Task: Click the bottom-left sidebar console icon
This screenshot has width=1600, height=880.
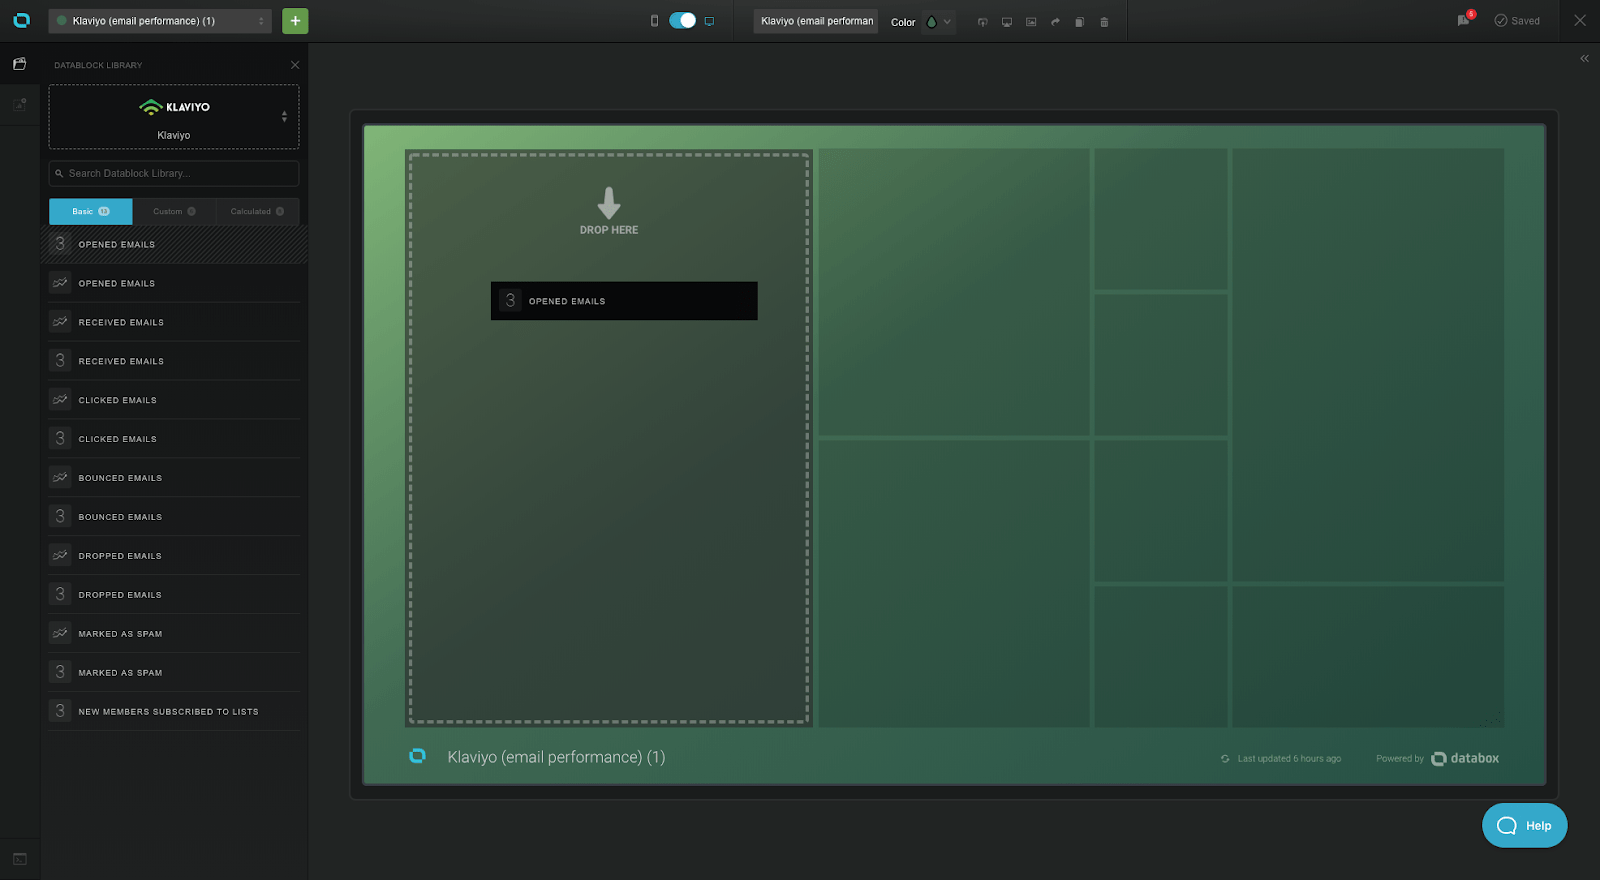Action: pyautogui.click(x=20, y=859)
